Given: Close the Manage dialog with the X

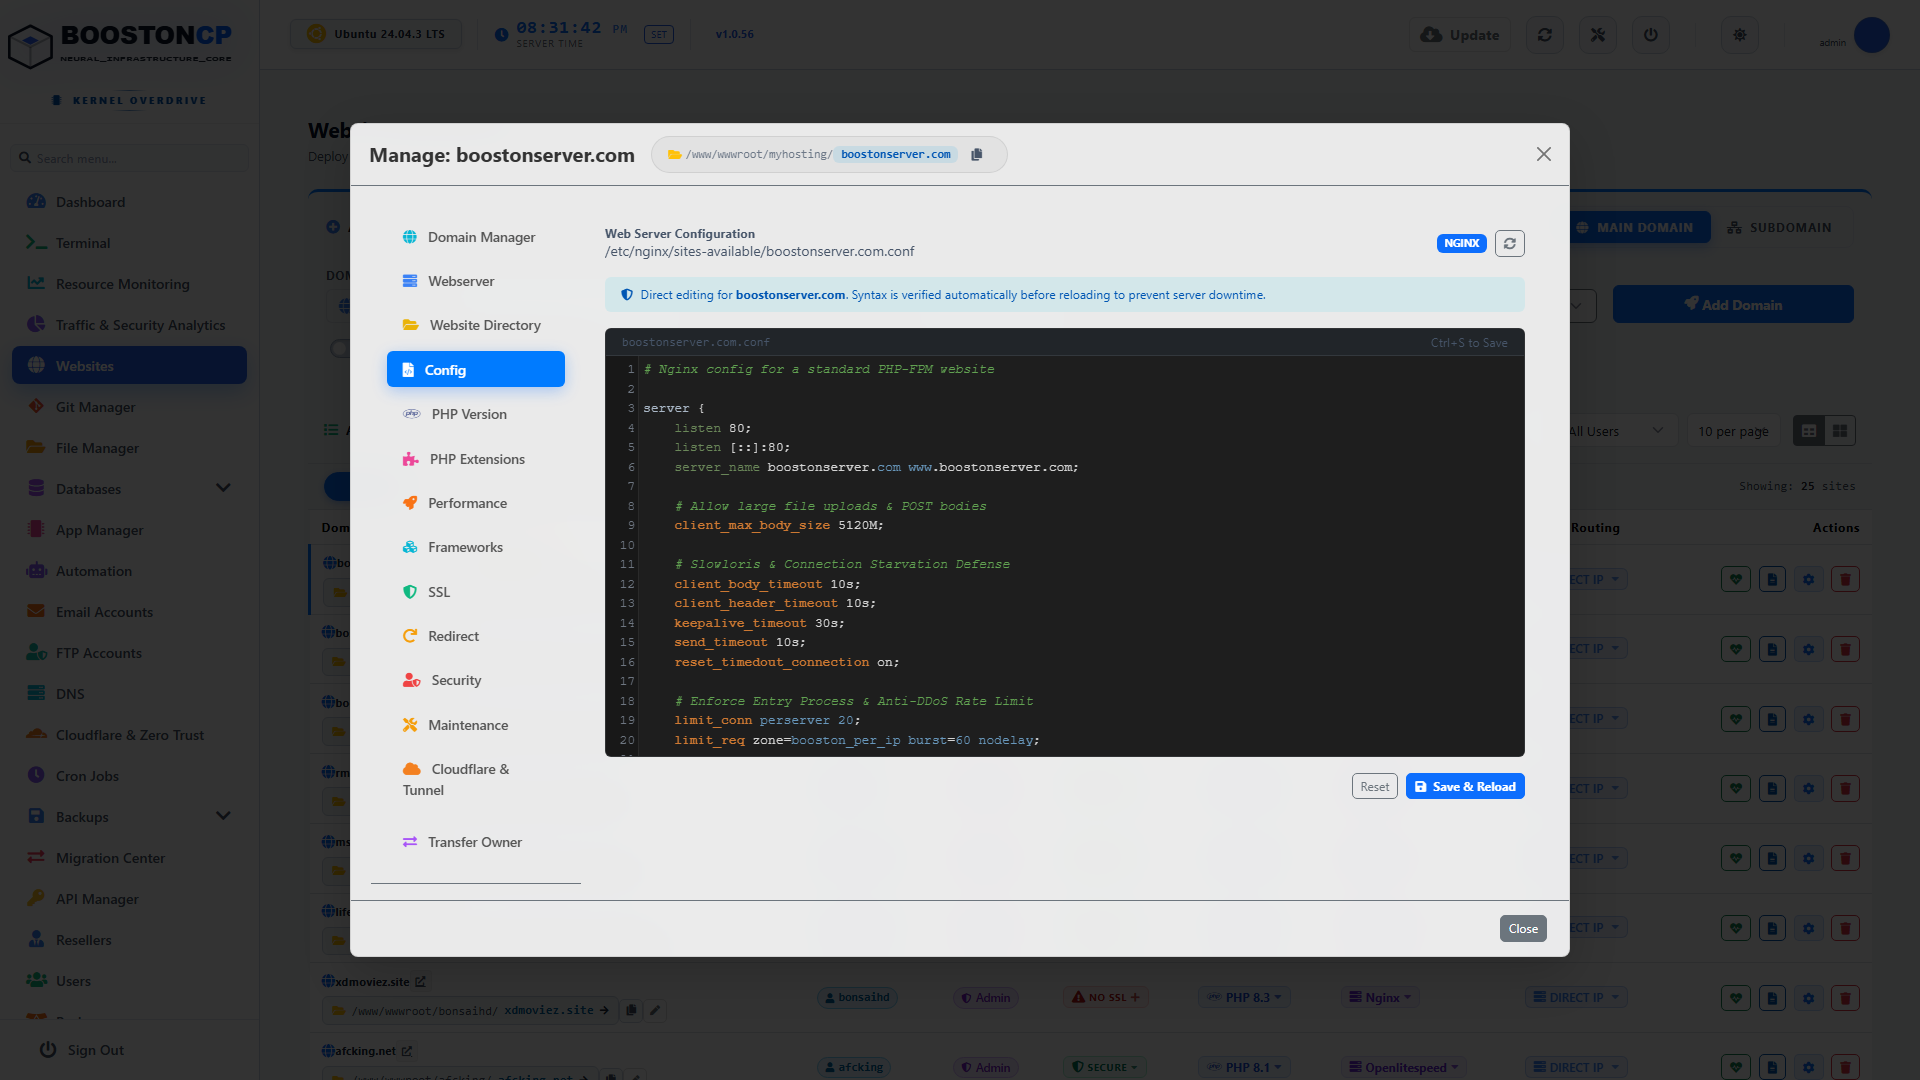Looking at the screenshot, I should click(x=1544, y=154).
